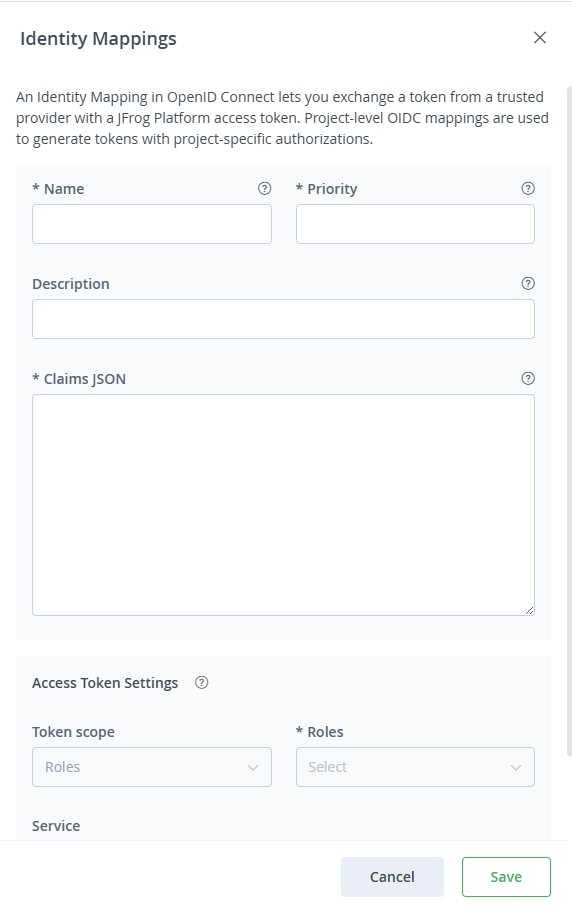Viewport: 572px width, 910px height.
Task: Click the Description help icon
Action: pos(528,284)
